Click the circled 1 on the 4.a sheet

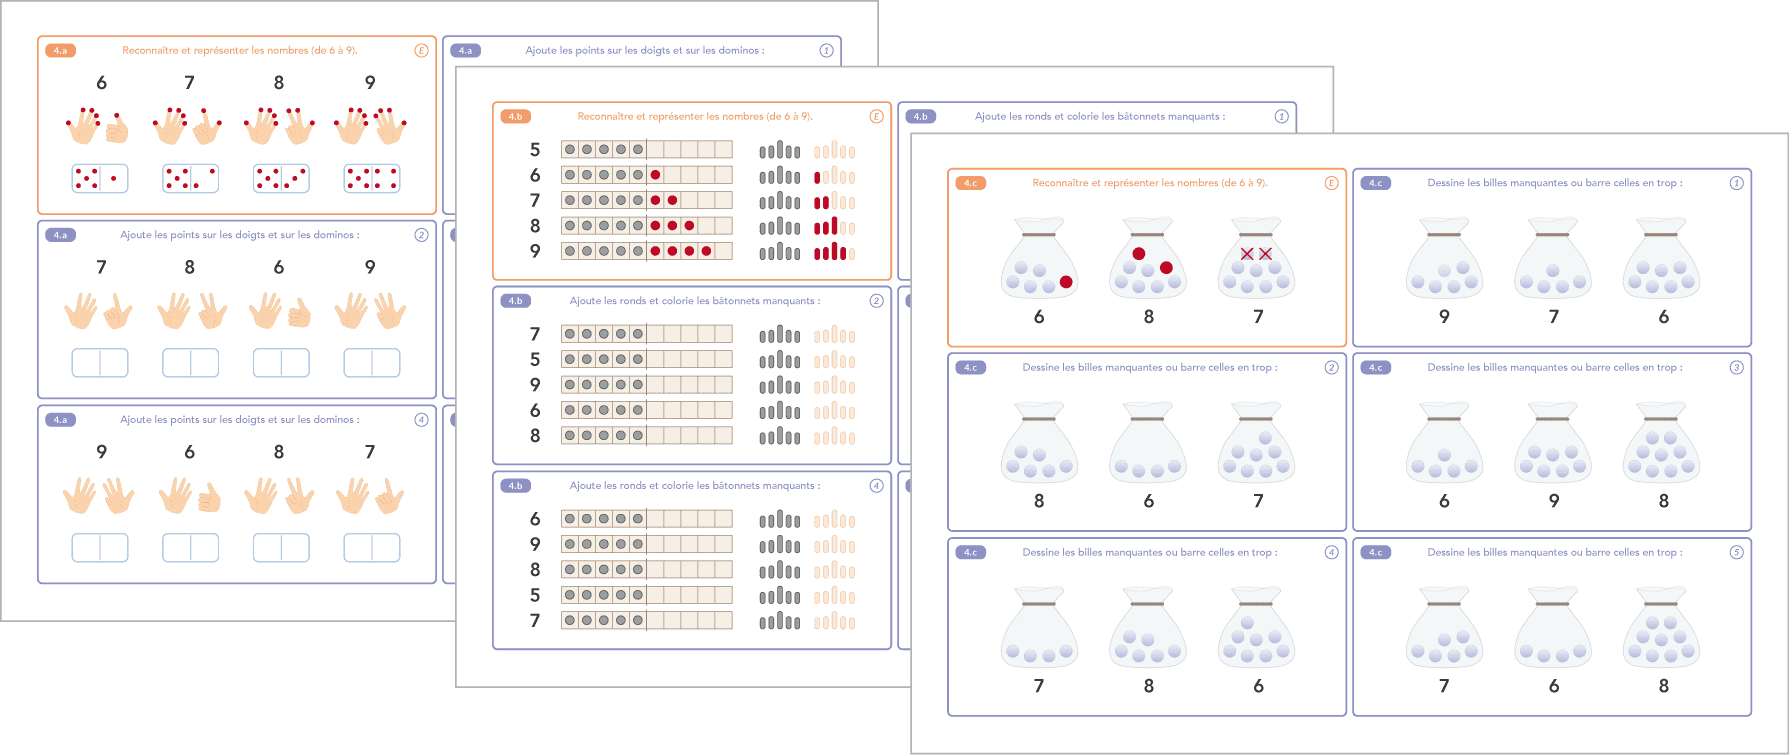pyautogui.click(x=826, y=50)
